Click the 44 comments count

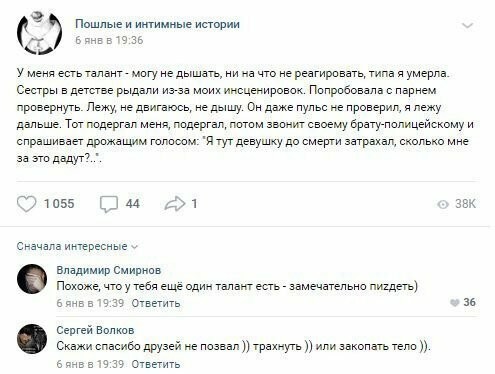(x=132, y=204)
